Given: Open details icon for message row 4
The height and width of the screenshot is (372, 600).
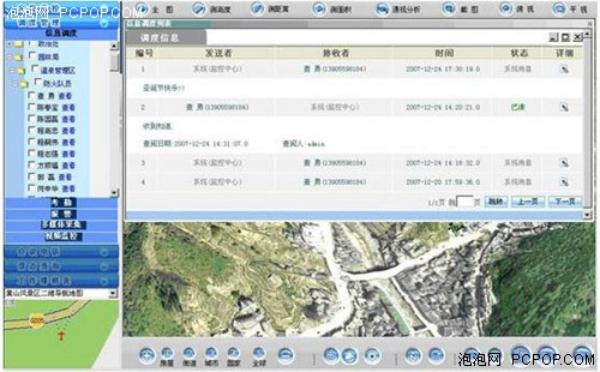Looking at the screenshot, I should [564, 182].
